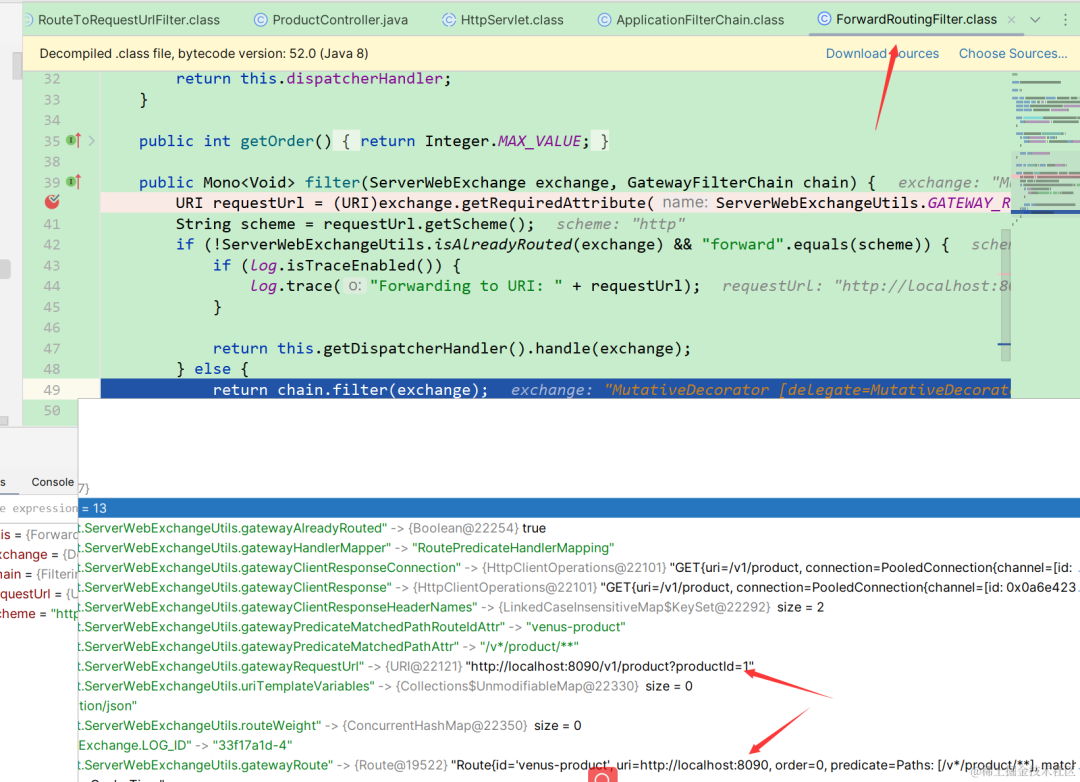Open the Console debugger tab
The image size is (1080, 782).
[52, 482]
